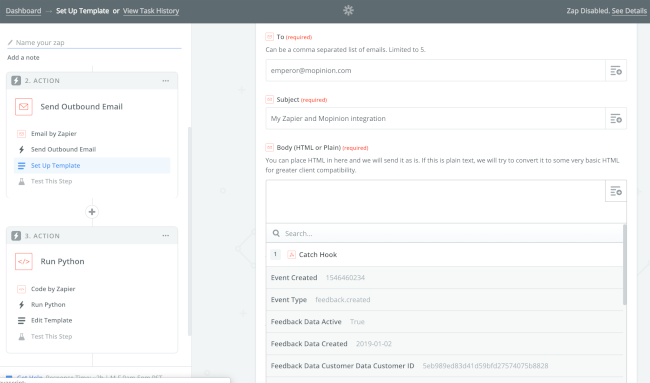Click the step 3 Action lightning badge
Image resolution: width=650 pixels, height=383 pixels.
click(x=16, y=236)
